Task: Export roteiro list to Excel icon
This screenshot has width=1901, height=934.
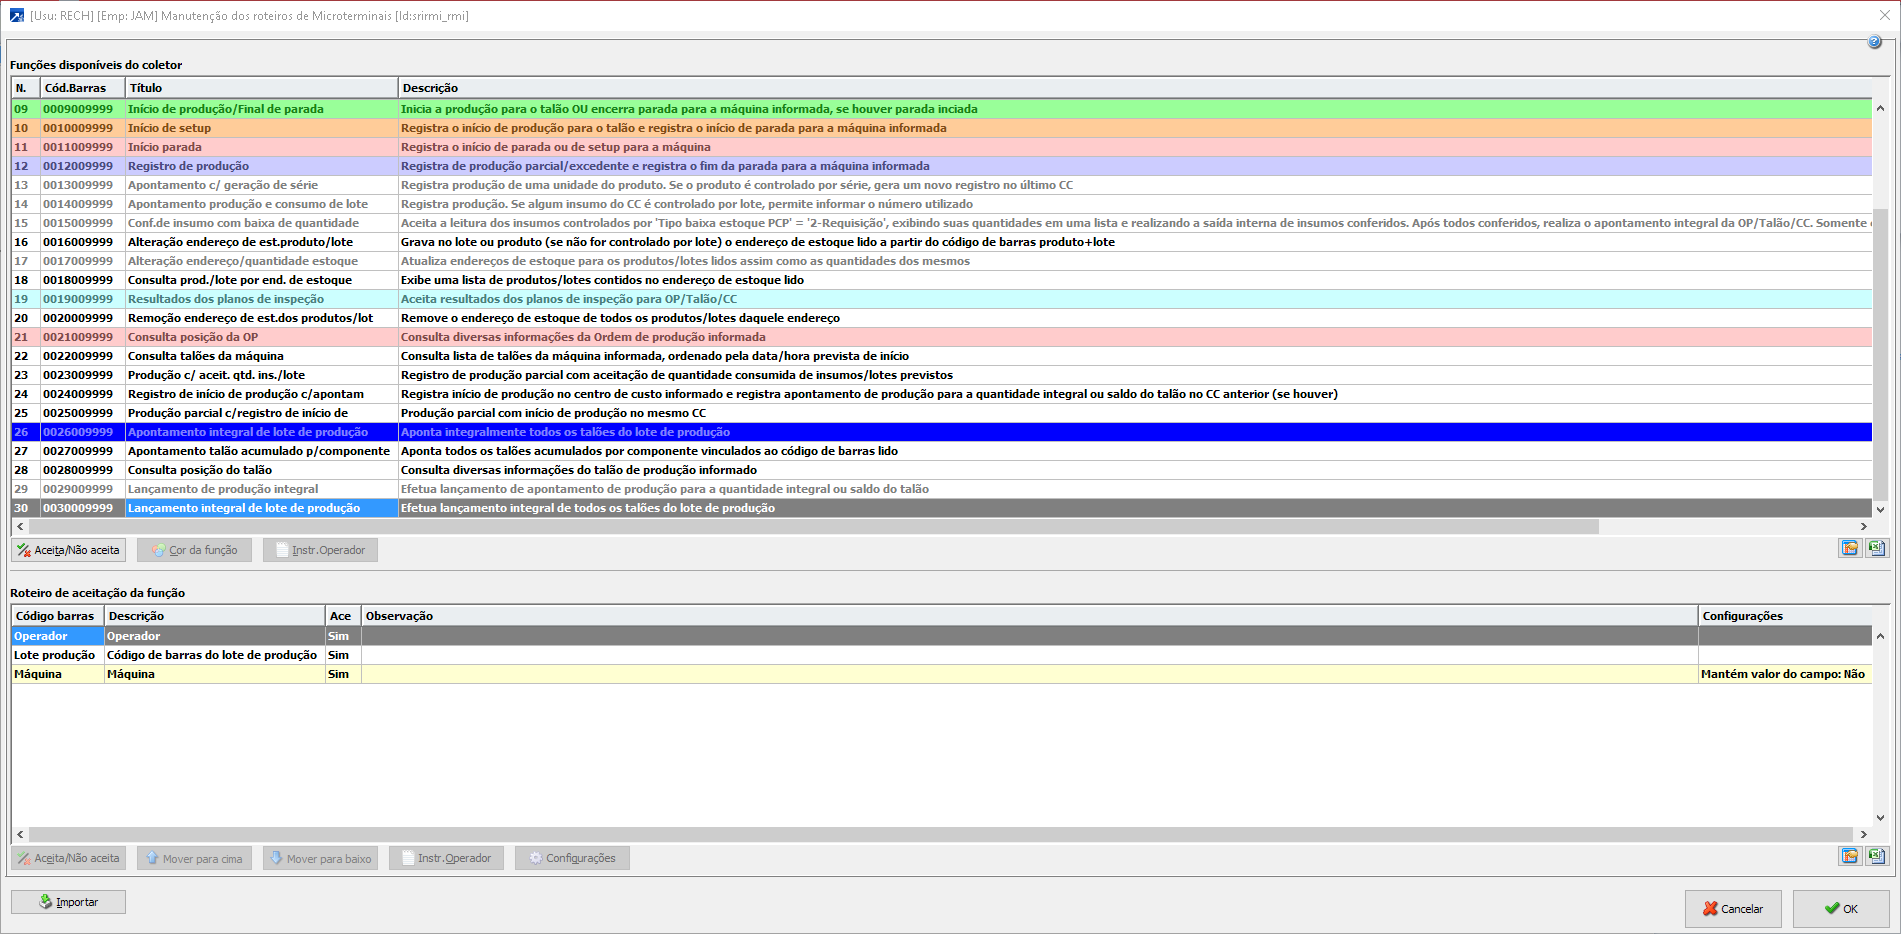Action: click(1877, 856)
